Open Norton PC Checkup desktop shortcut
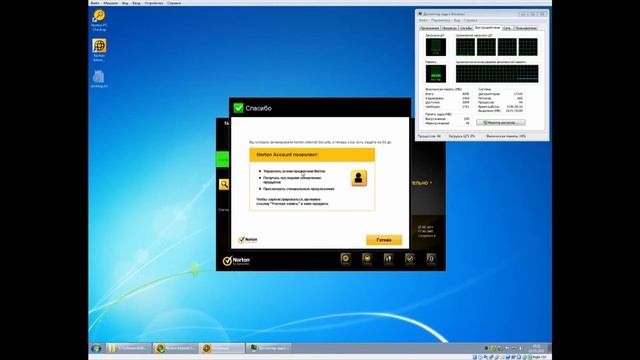The width and height of the screenshot is (640, 360). pyautogui.click(x=99, y=20)
